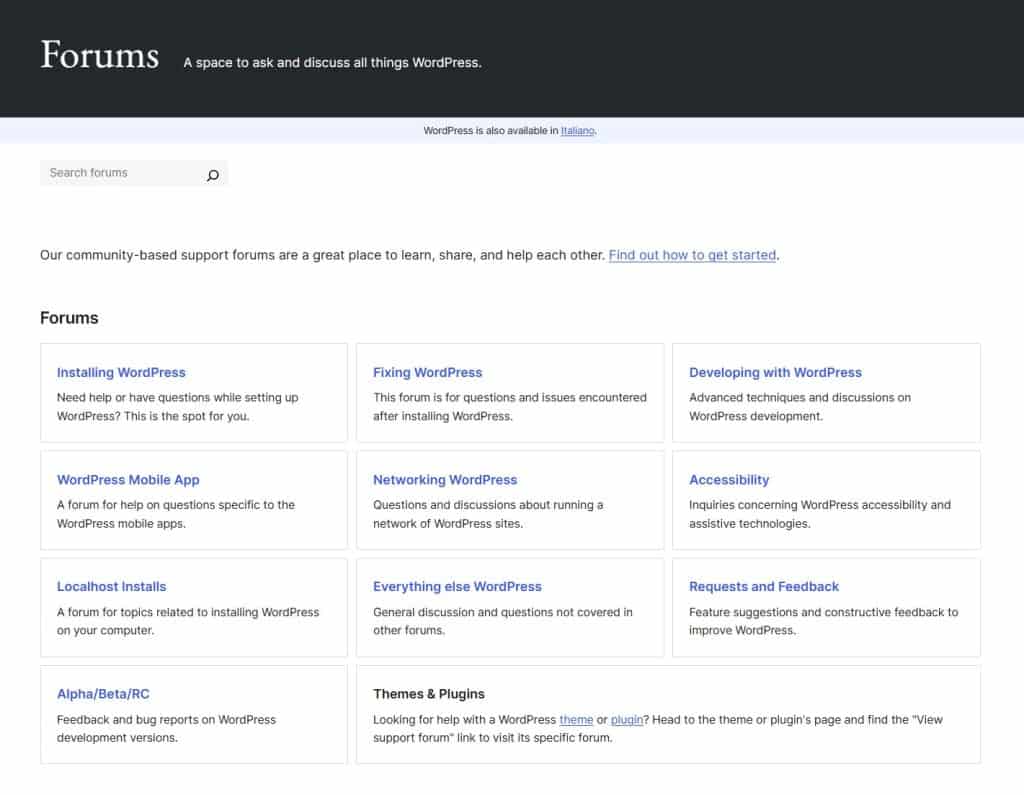Click 'Inquiries concerning WordPress accessibility and' text
This screenshot has height=795, width=1024.
(820, 505)
